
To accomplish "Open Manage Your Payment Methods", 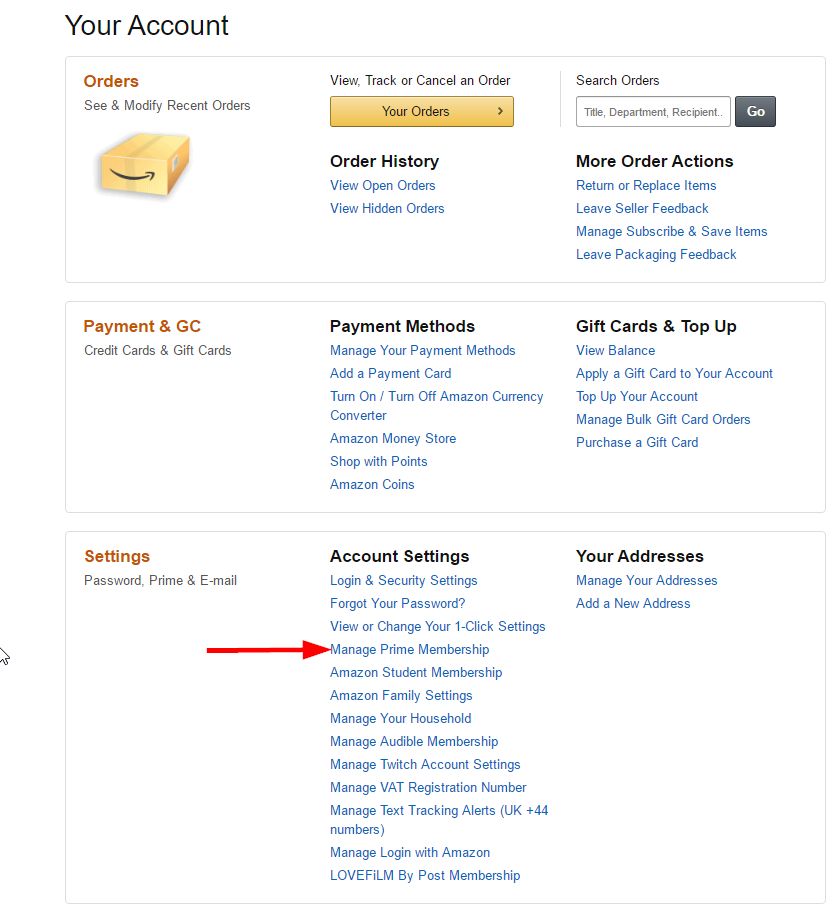I will [422, 350].
